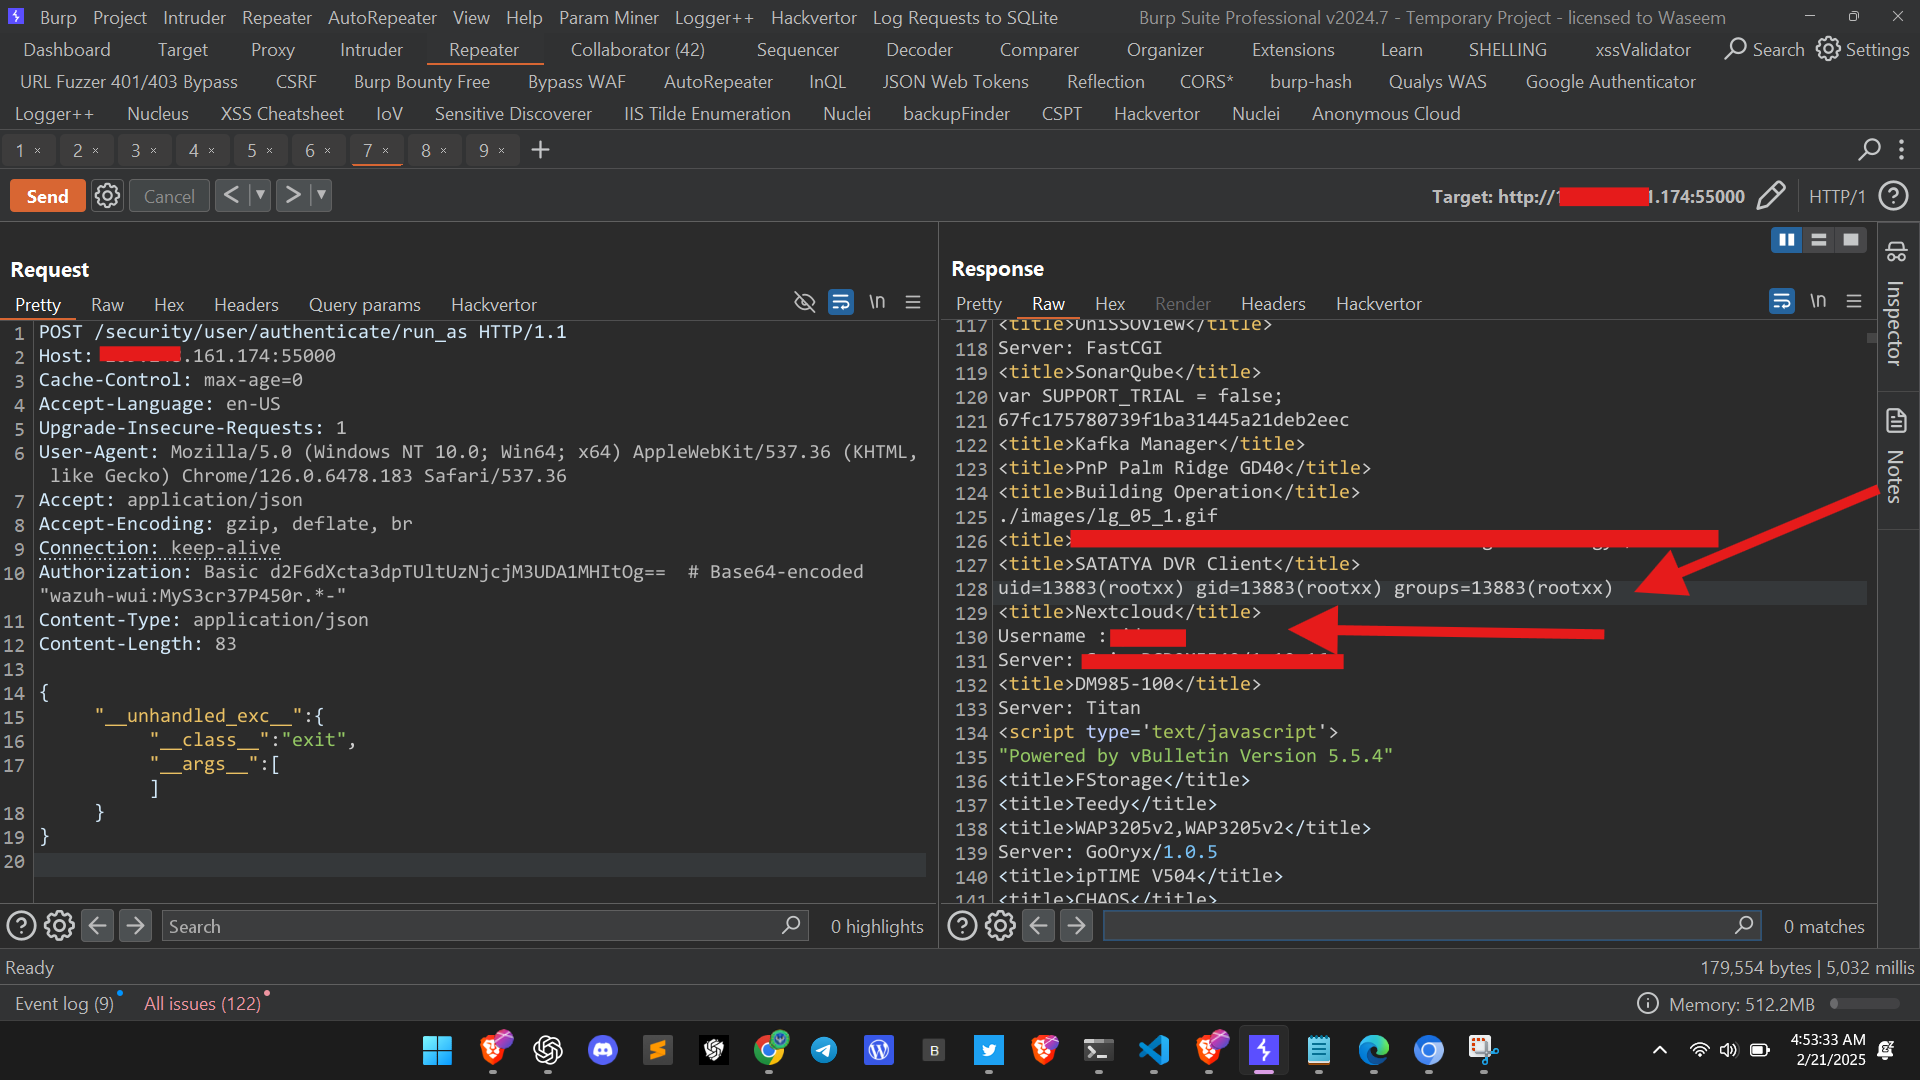This screenshot has height=1080, width=1920.
Task: Select top/bottom split layout
Action: click(1819, 240)
